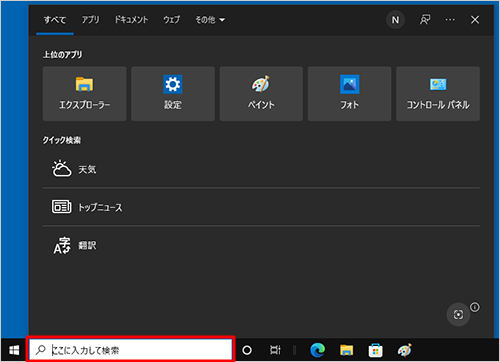Switch to the ドキュメント tab

131,20
